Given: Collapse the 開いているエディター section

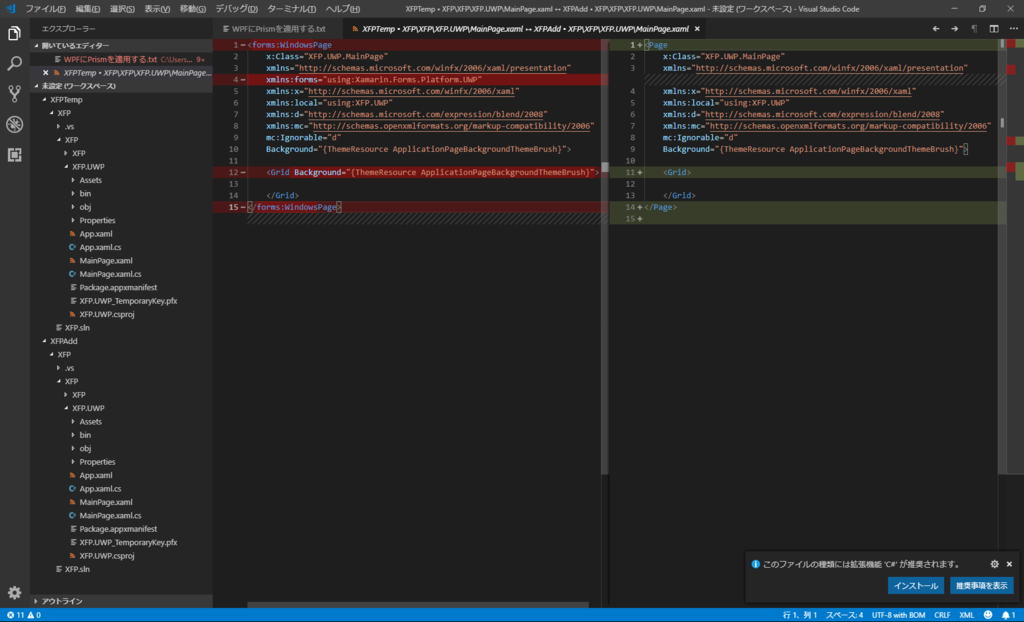Looking at the screenshot, I should click(122, 46).
